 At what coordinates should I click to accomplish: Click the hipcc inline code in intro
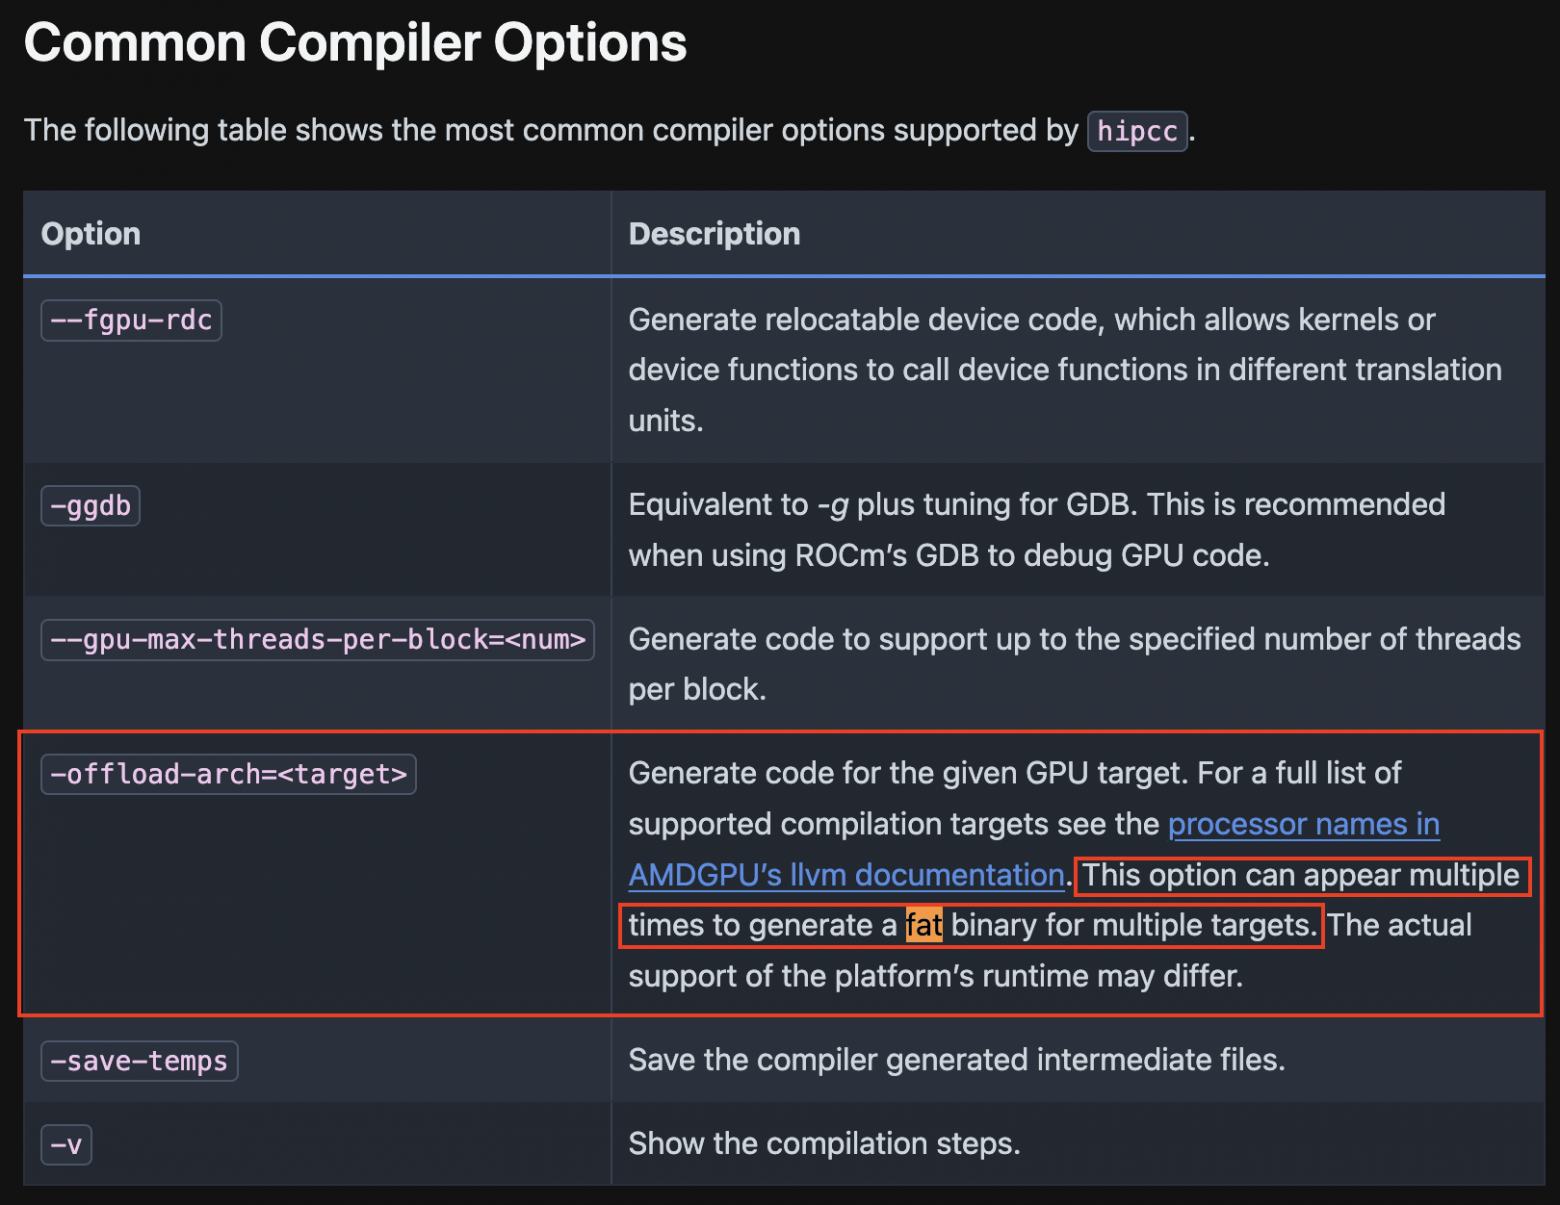pos(1137,132)
